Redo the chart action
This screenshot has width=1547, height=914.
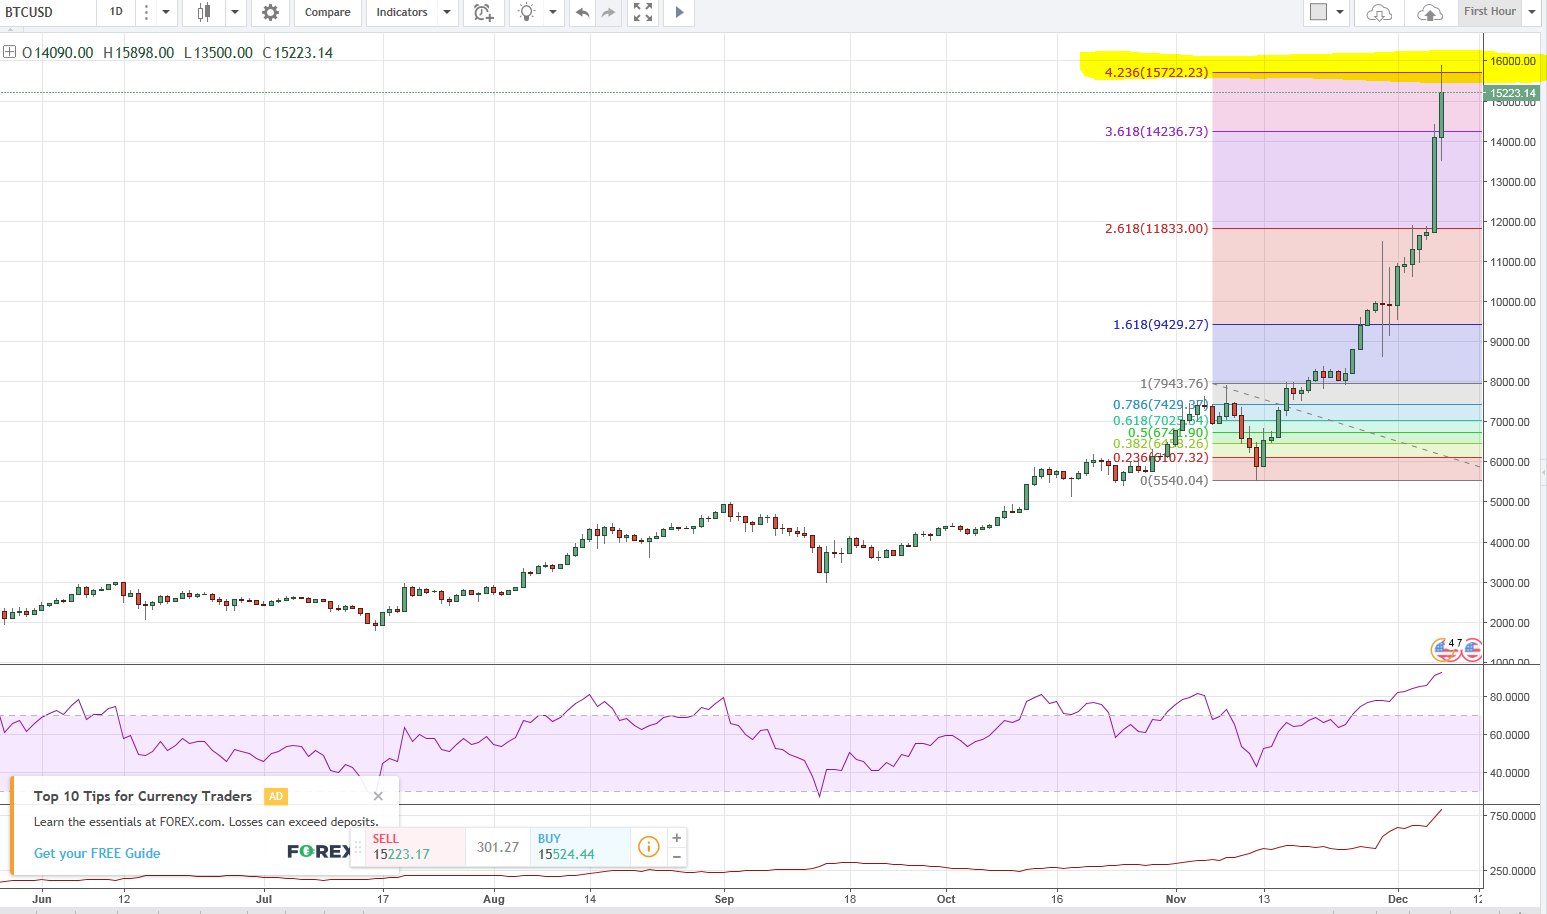pyautogui.click(x=608, y=12)
